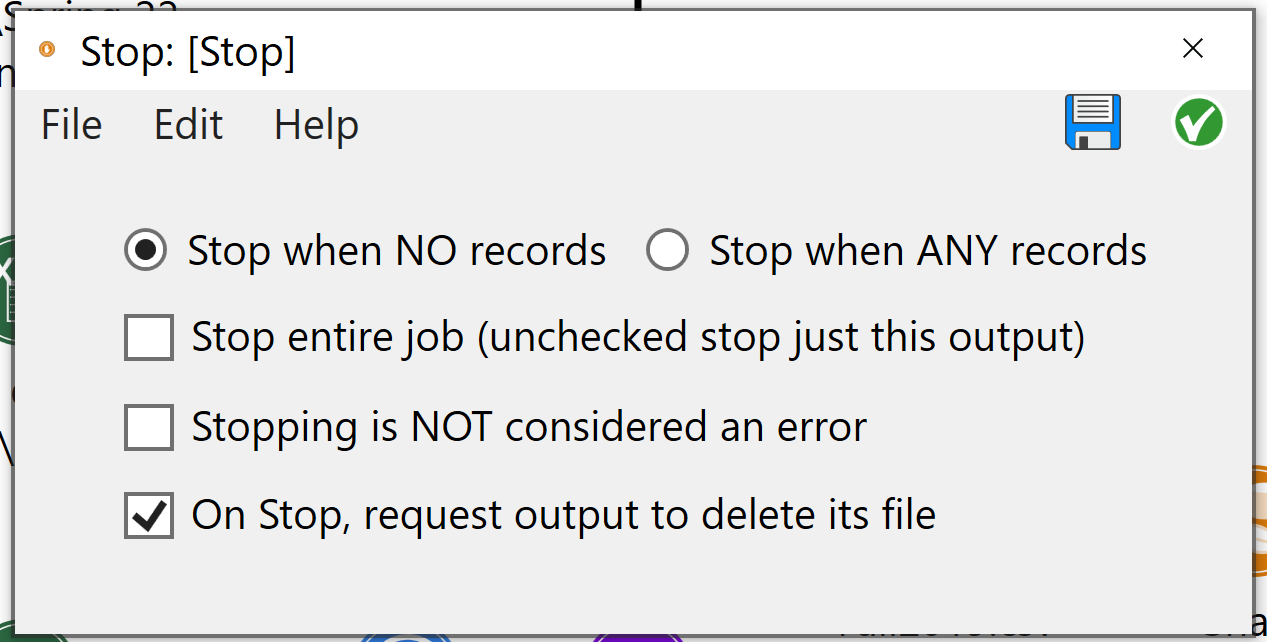The width and height of the screenshot is (1267, 642).
Task: Open the Help menu
Action: point(316,125)
